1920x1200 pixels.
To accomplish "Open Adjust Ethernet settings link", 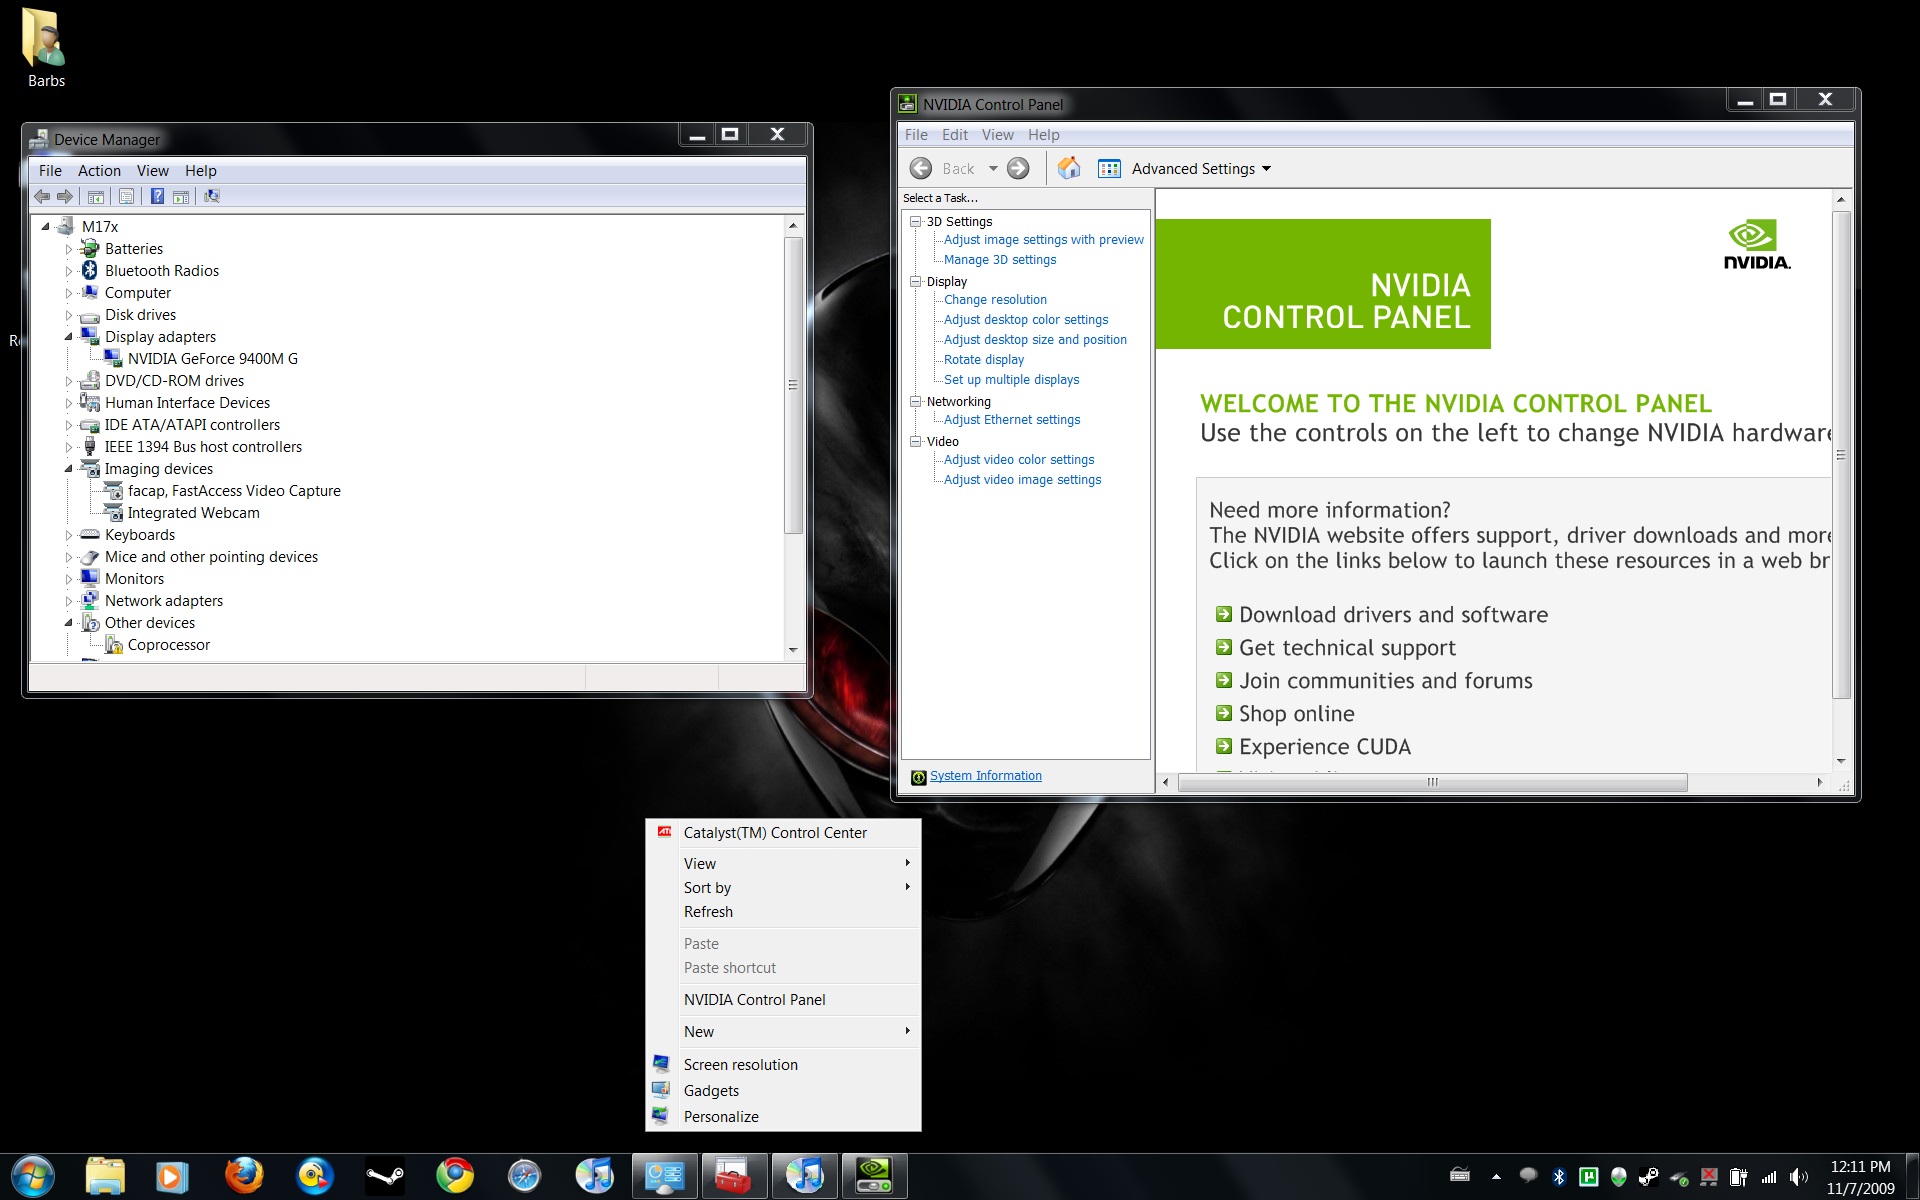I will click(x=1012, y=420).
